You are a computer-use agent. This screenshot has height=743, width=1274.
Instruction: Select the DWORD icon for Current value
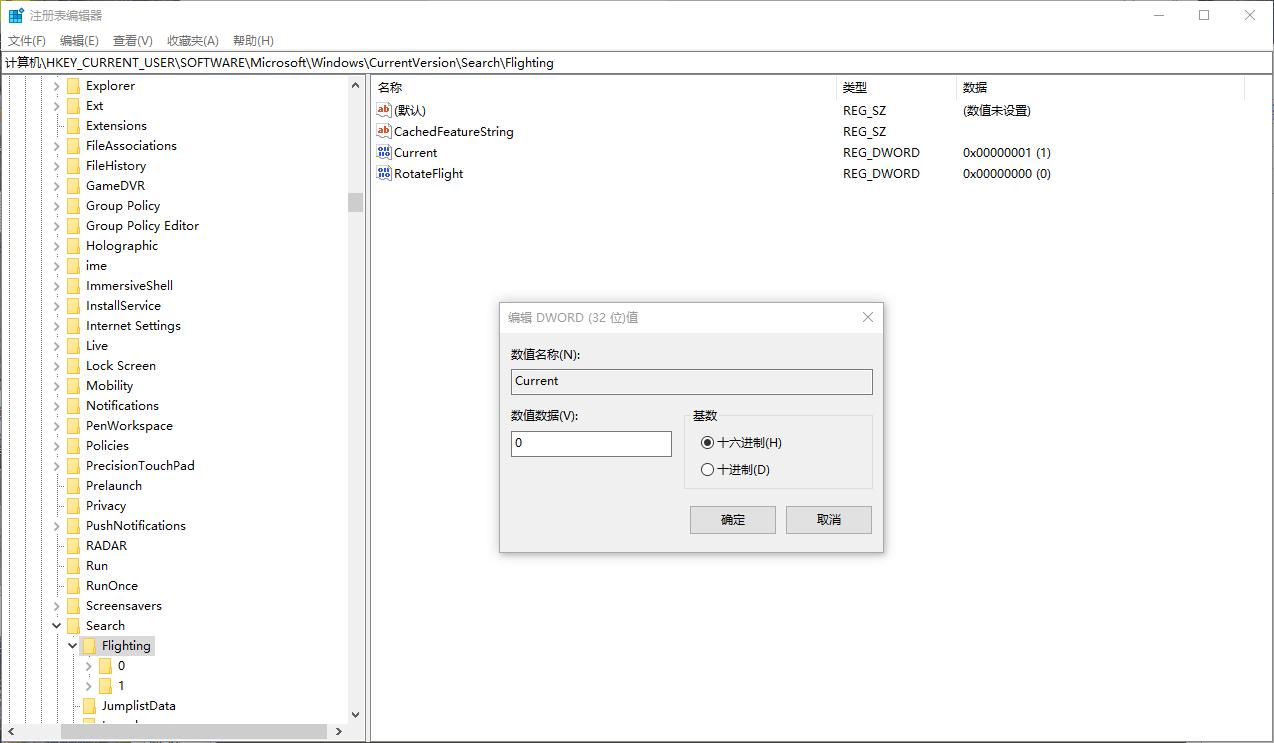pyautogui.click(x=383, y=152)
